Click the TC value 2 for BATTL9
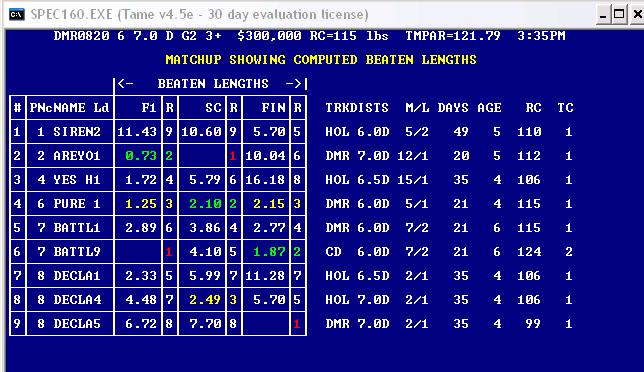Image resolution: width=644 pixels, height=372 pixels. click(569, 252)
